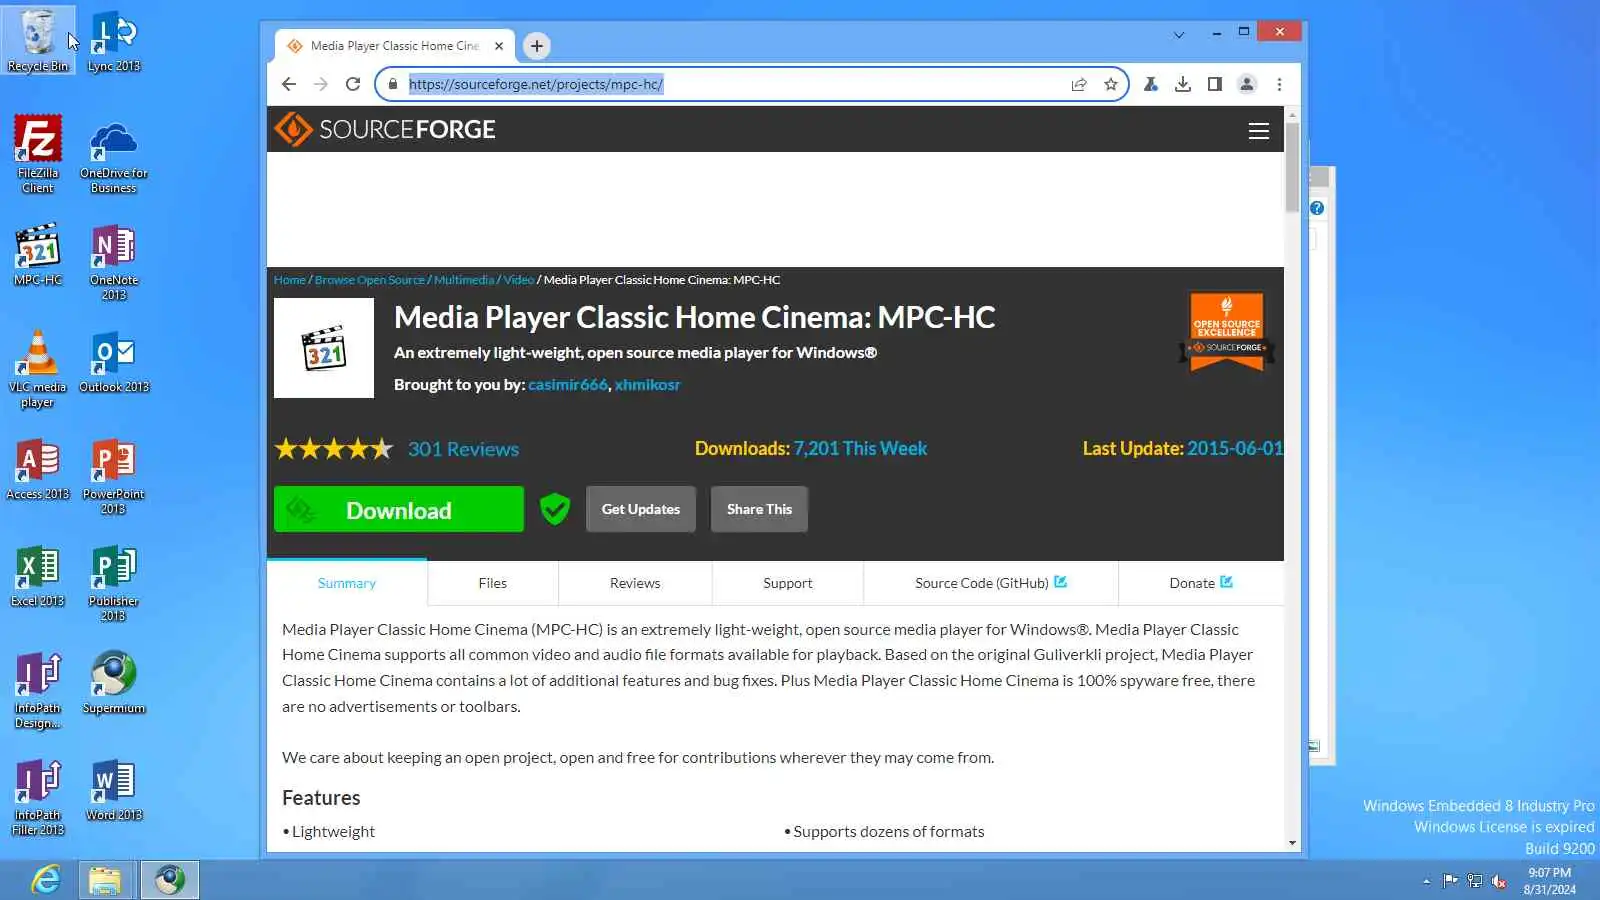Click the Get Updates button
This screenshot has width=1600, height=900.
(x=641, y=509)
